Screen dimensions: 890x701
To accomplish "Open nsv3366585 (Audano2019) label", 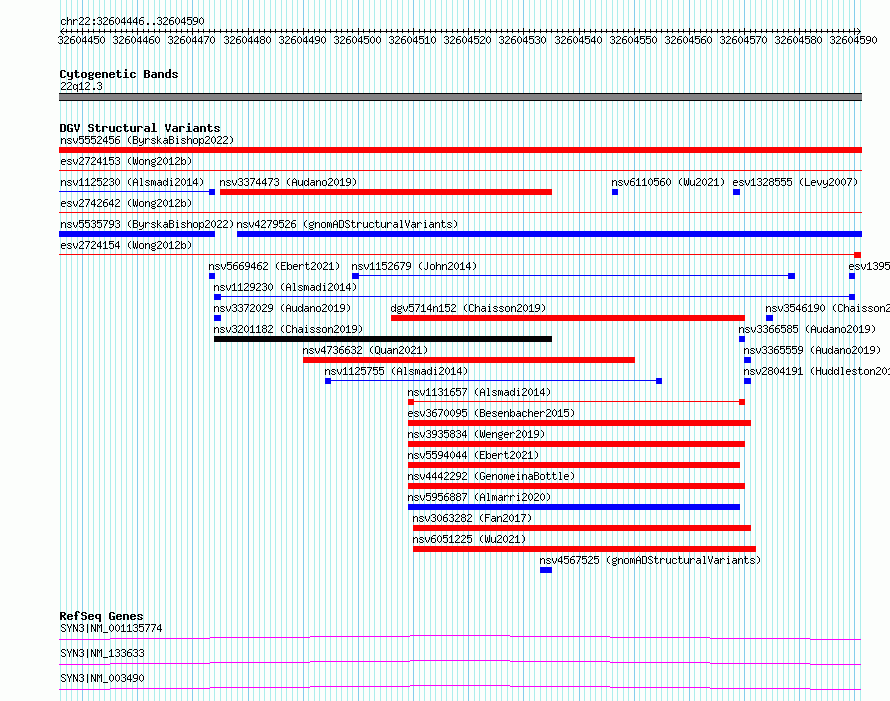I will (x=807, y=329).
